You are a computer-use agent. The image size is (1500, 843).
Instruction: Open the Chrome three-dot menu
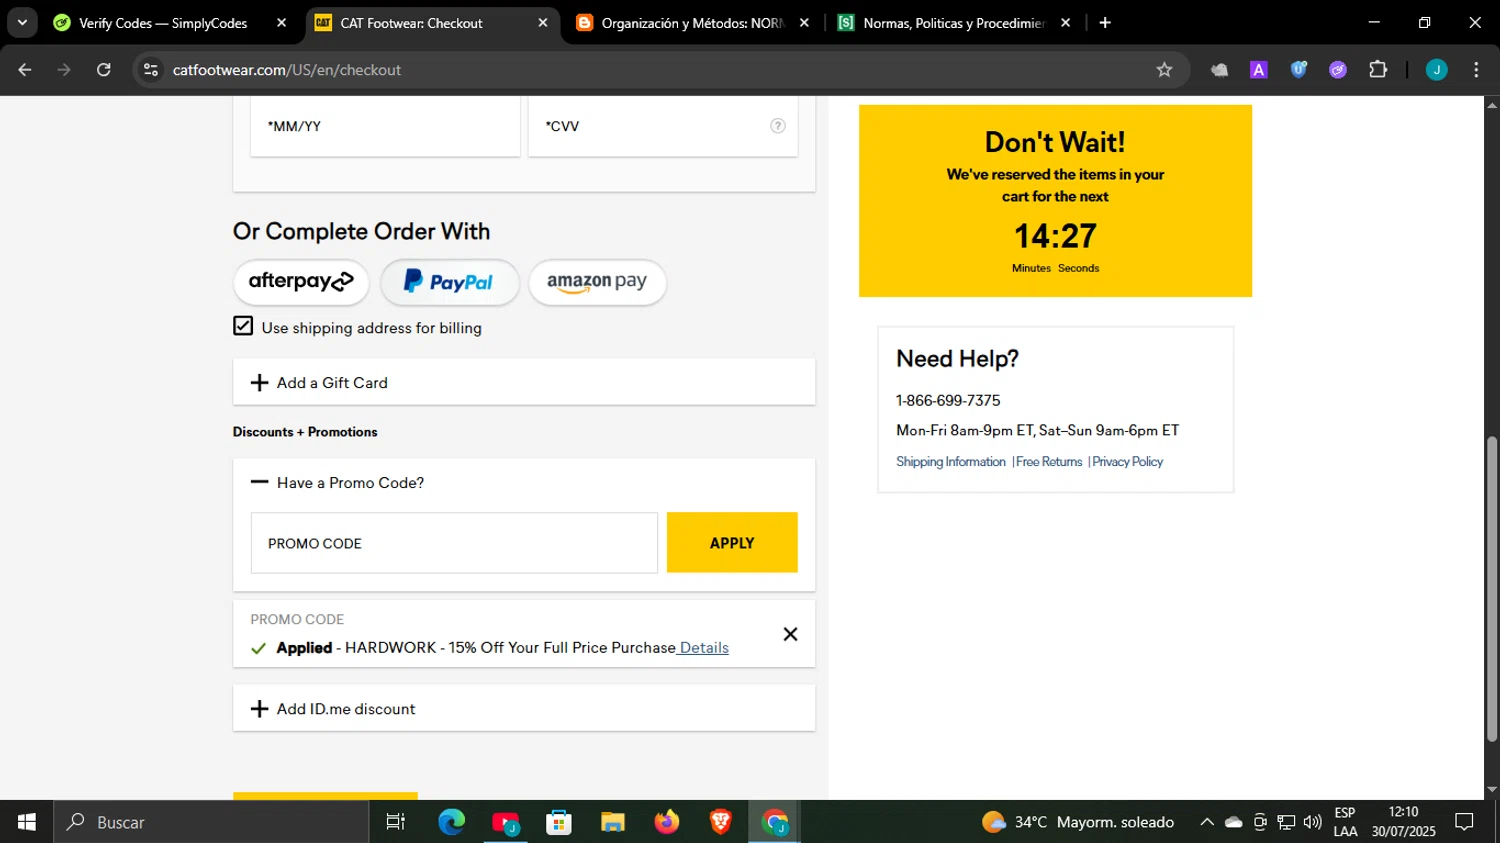(1476, 70)
